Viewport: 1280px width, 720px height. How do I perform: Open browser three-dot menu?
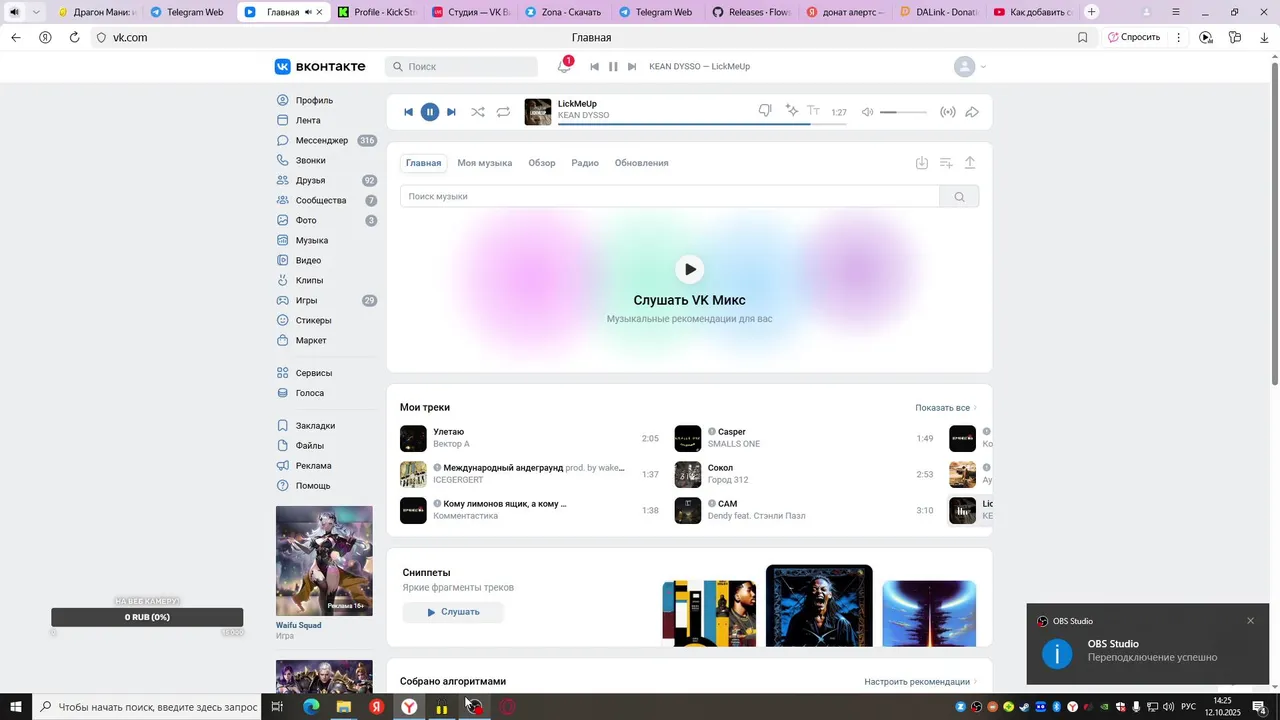(1178, 37)
